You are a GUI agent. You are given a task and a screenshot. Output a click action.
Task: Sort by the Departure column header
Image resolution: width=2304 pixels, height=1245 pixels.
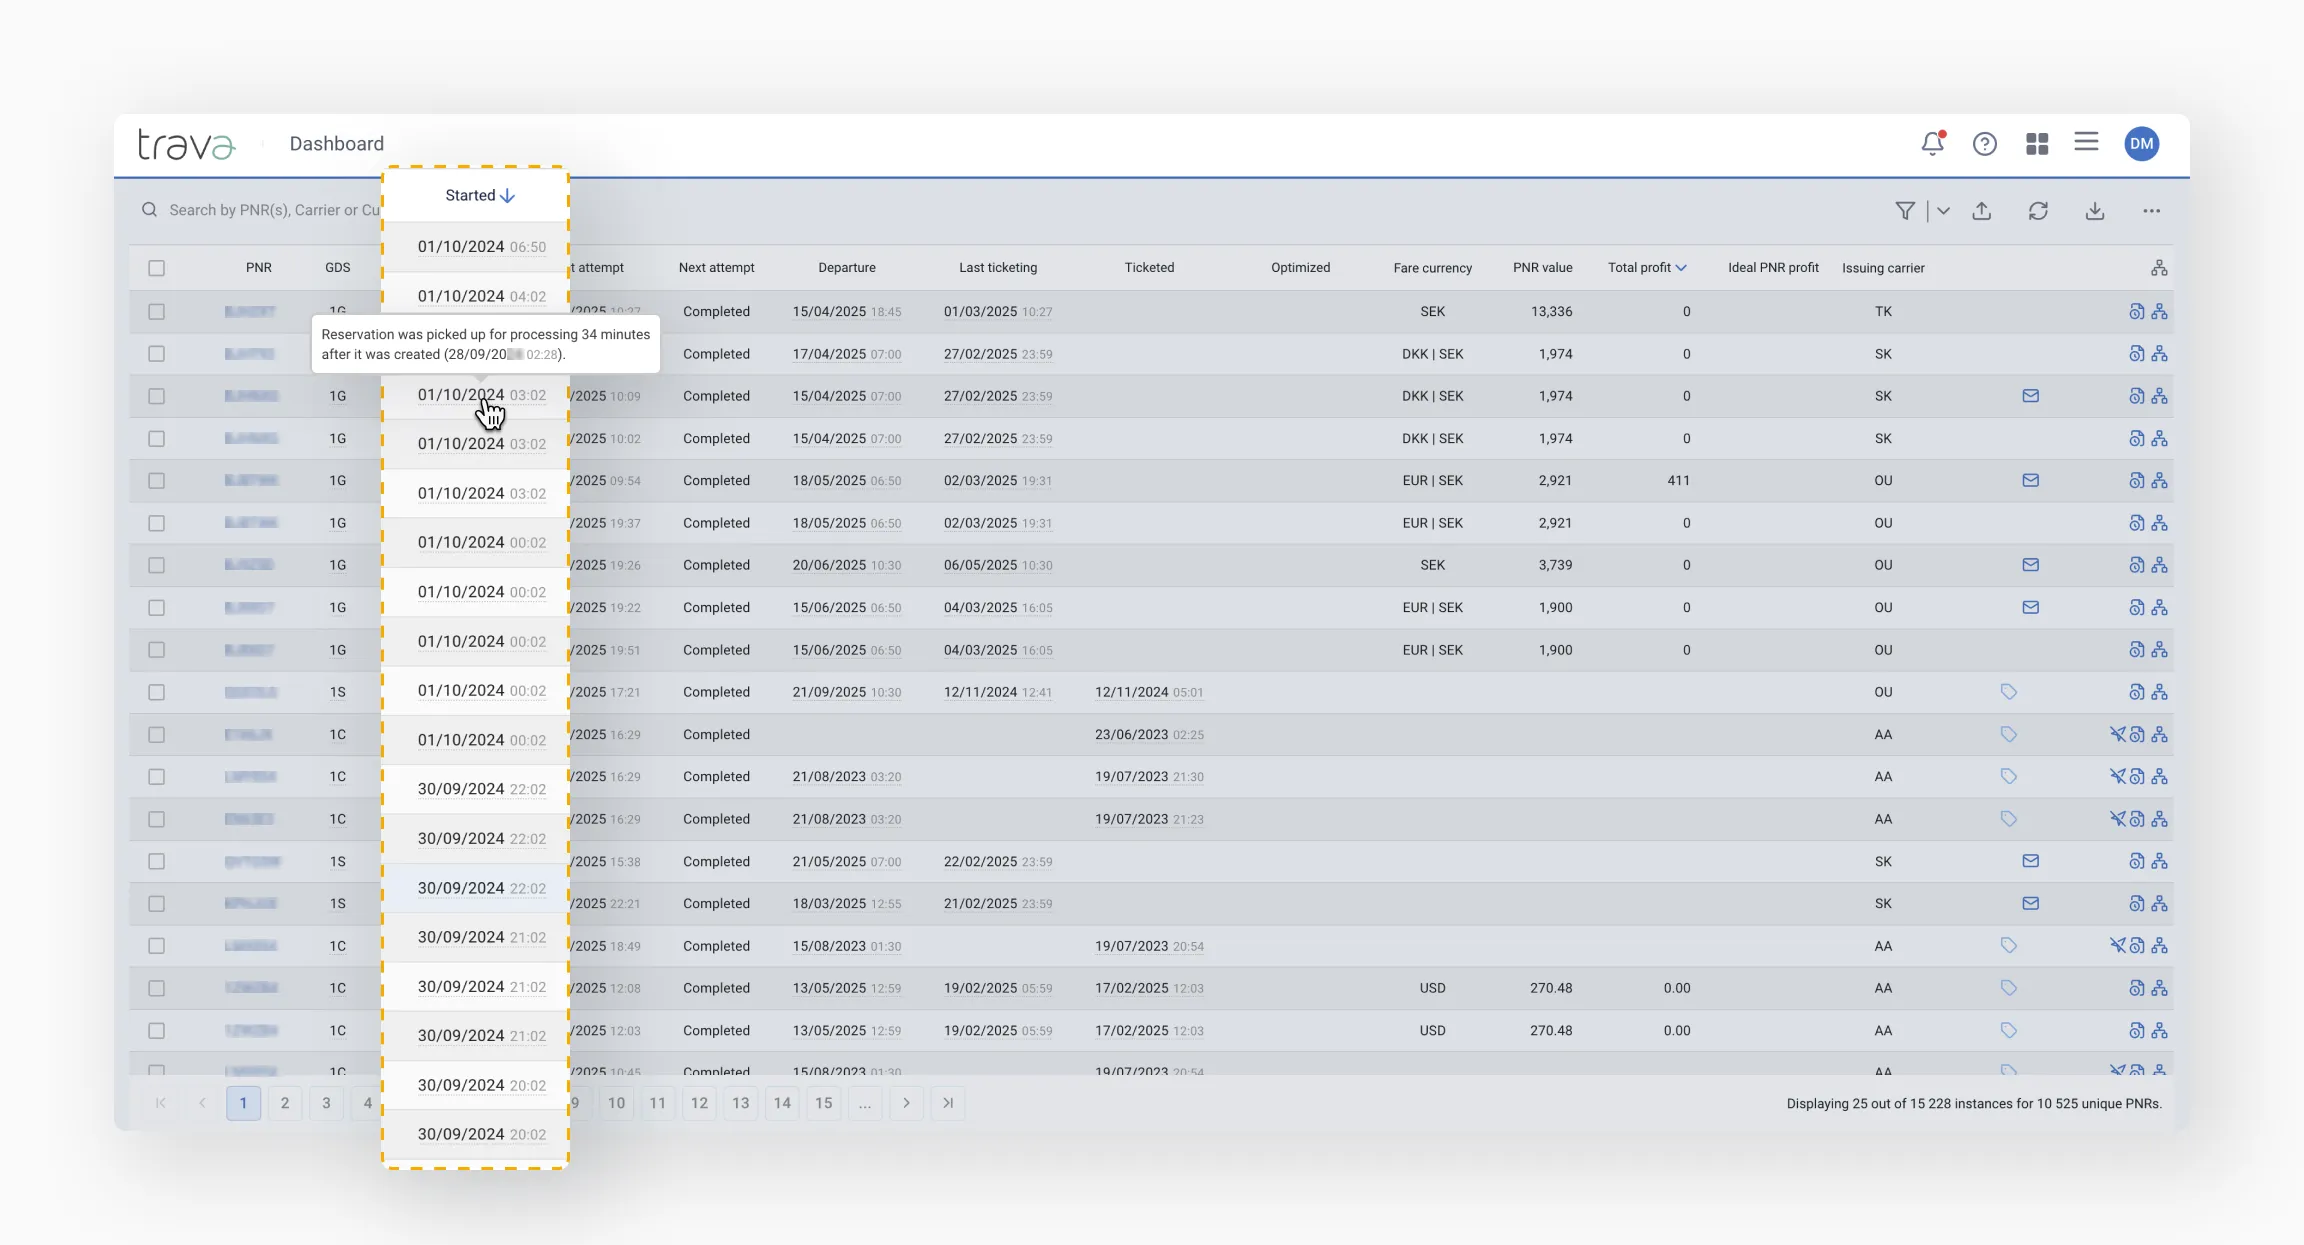[847, 268]
